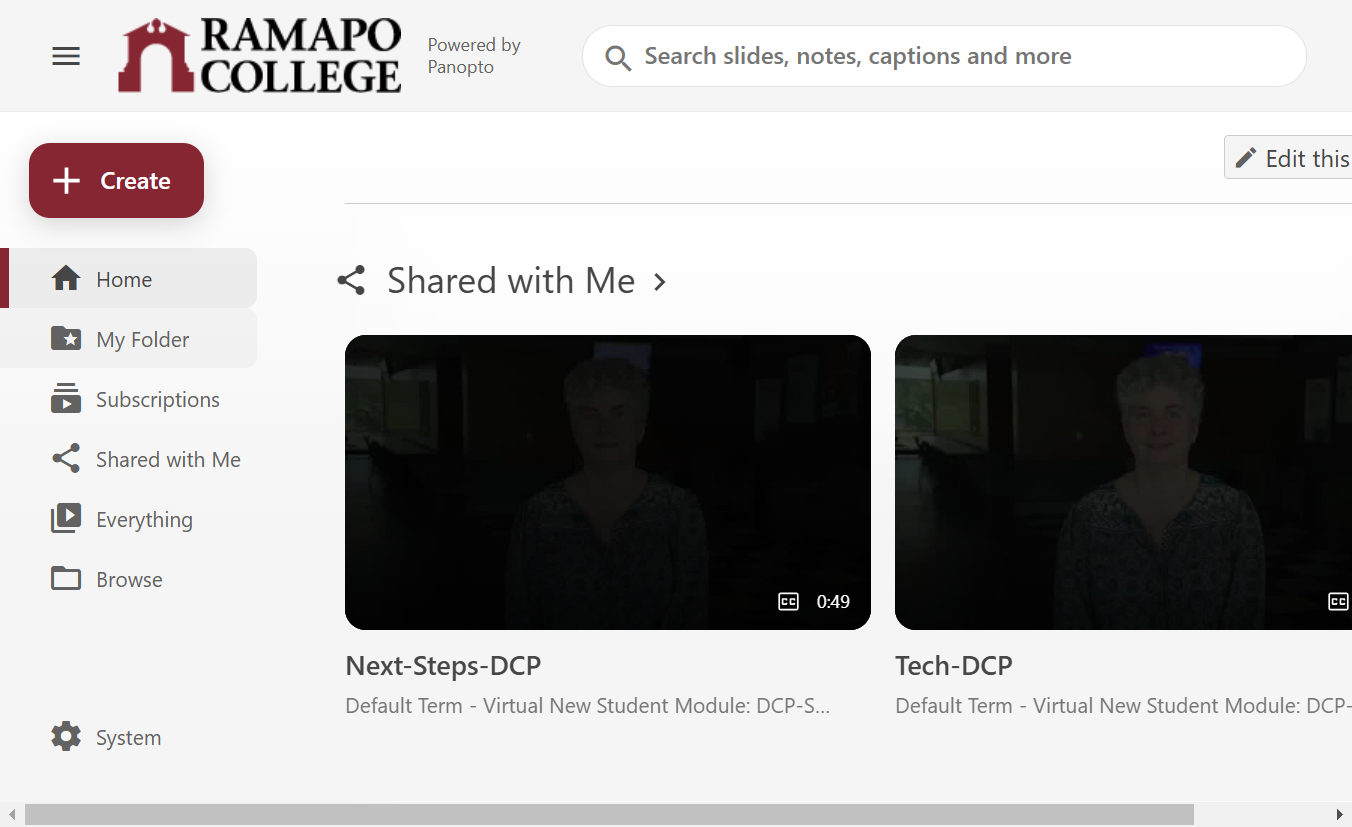The width and height of the screenshot is (1352, 827).
Task: Click the System gear icon
Action: [x=66, y=737]
